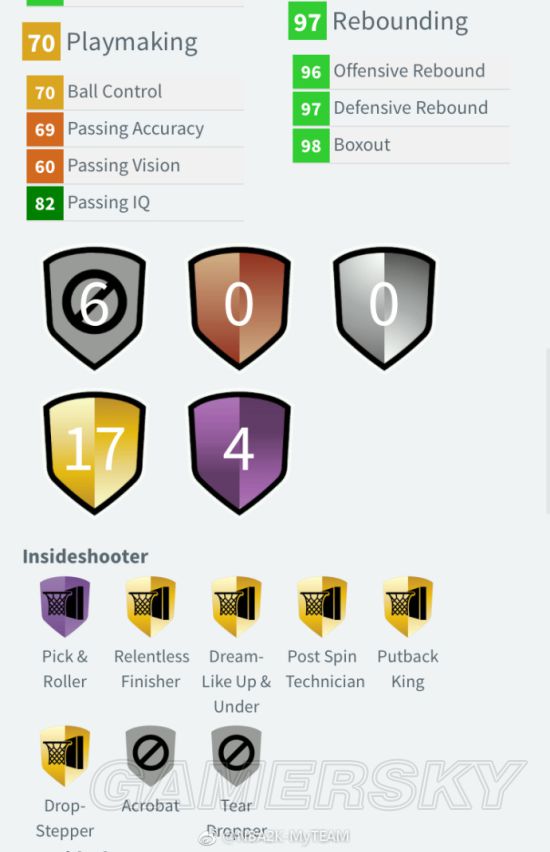Click the Post Spin Technician badge icon
This screenshot has width=550, height=852.
322,606
